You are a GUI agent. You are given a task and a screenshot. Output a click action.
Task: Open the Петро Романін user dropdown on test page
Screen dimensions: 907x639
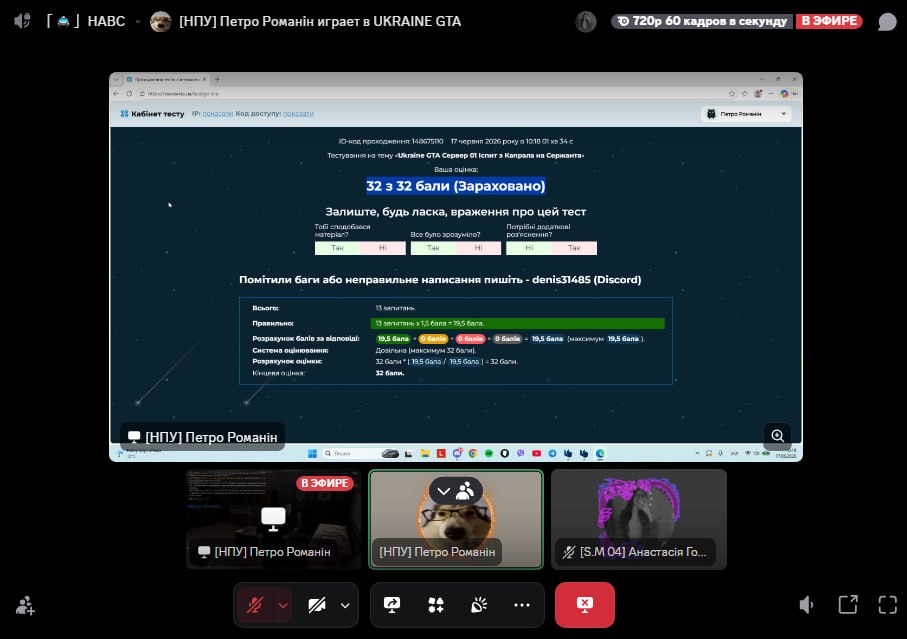[746, 114]
